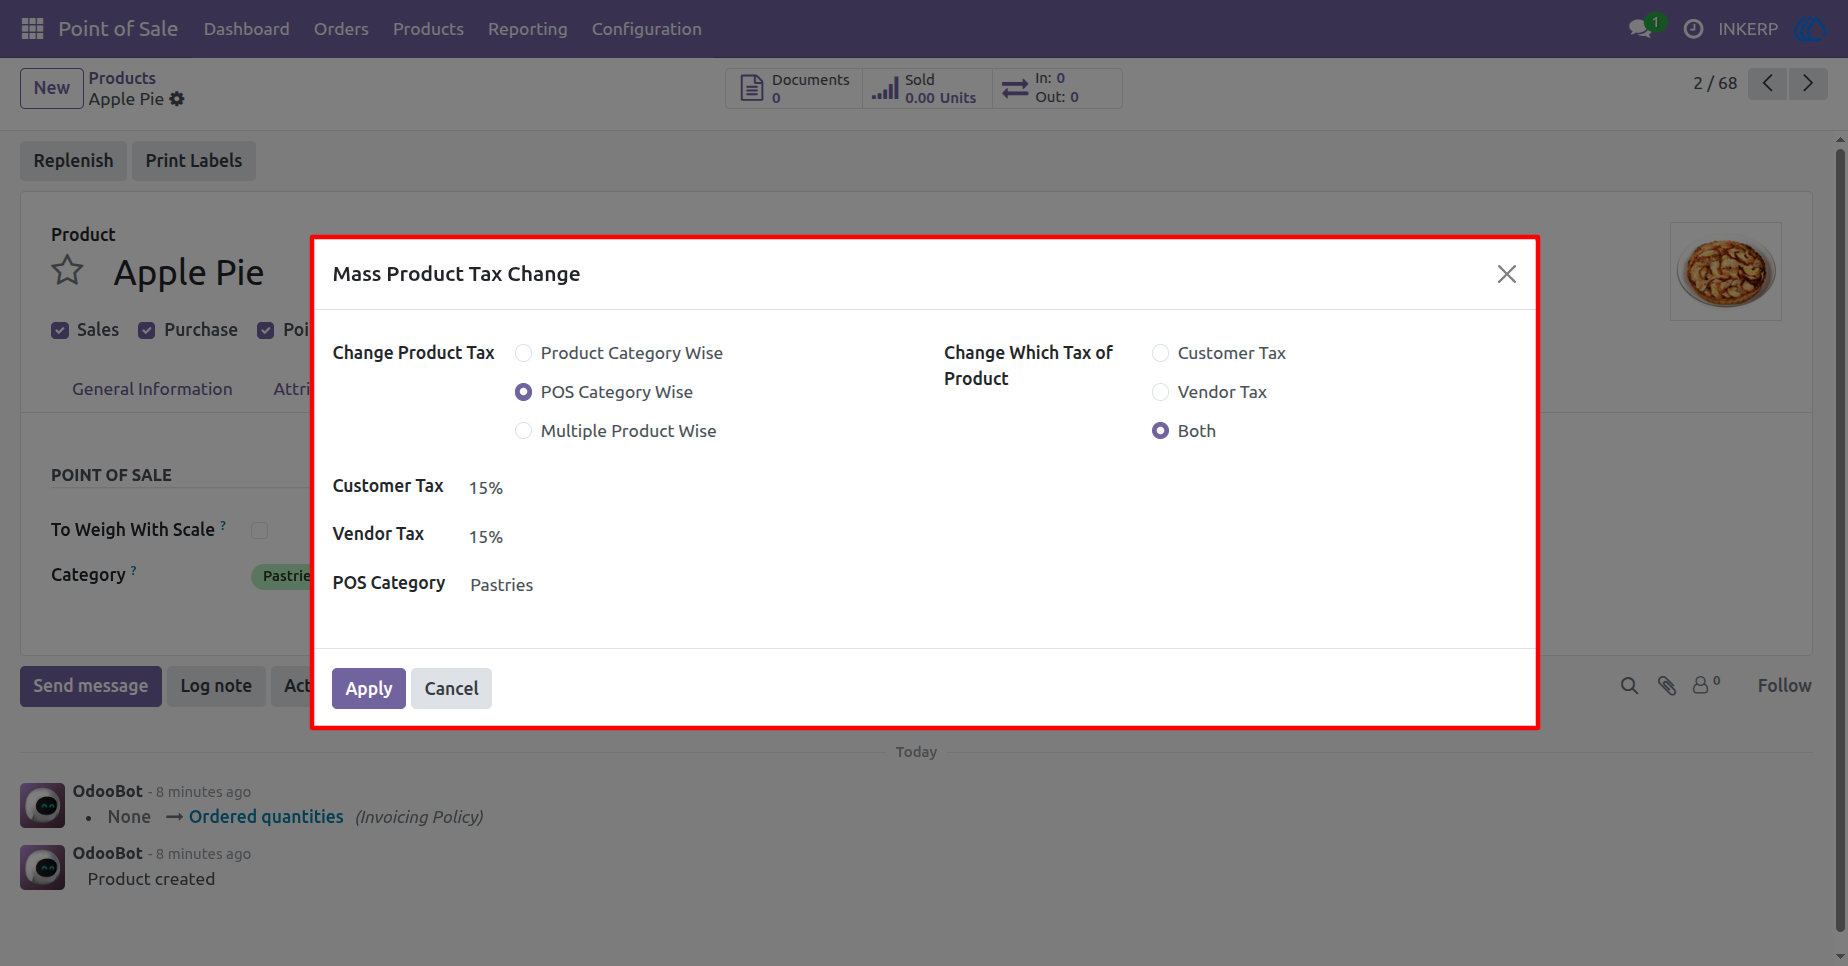Click first OdooBot avatar for Invoicing Policy note
The width and height of the screenshot is (1848, 966).
click(43, 805)
